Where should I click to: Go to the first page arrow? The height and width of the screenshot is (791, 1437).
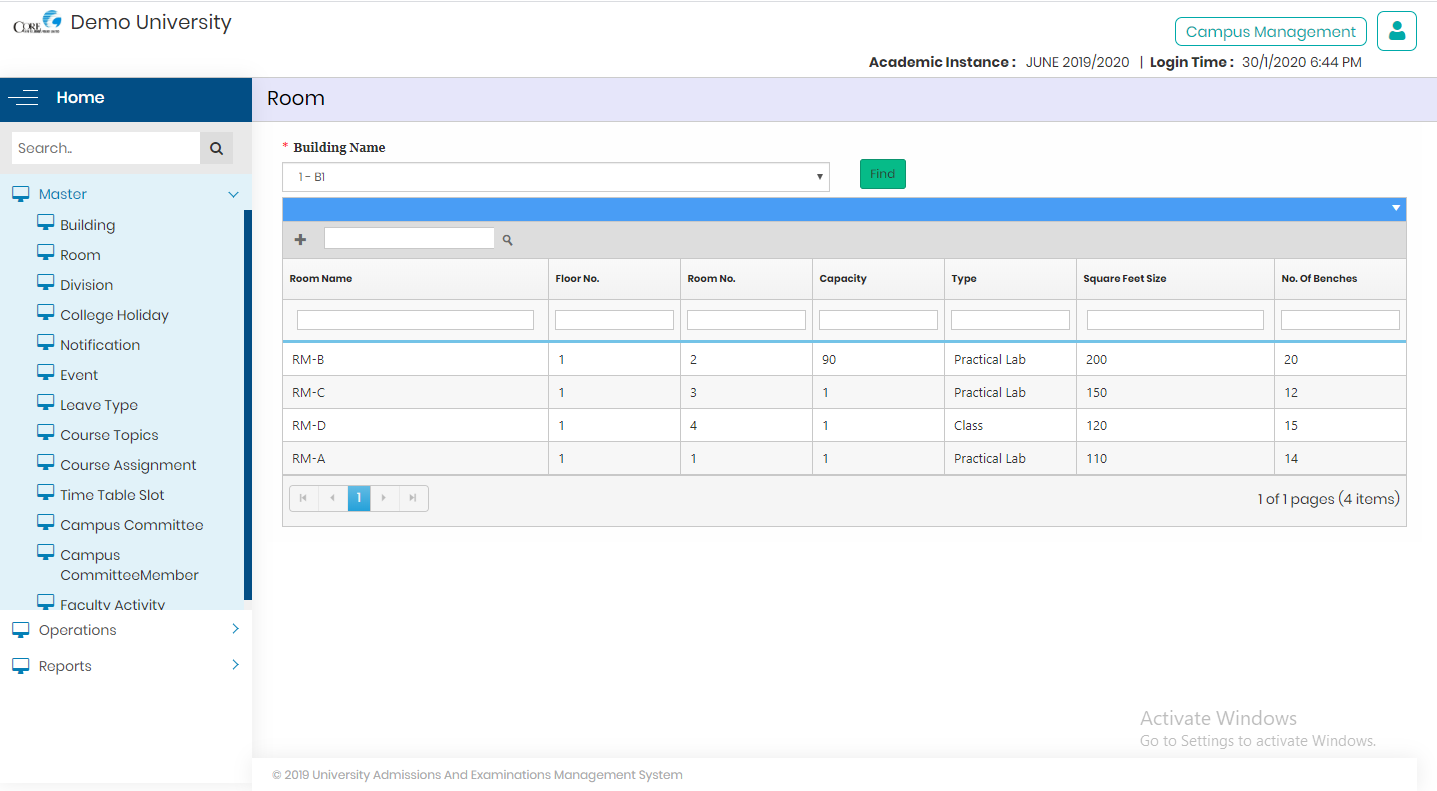(x=303, y=498)
